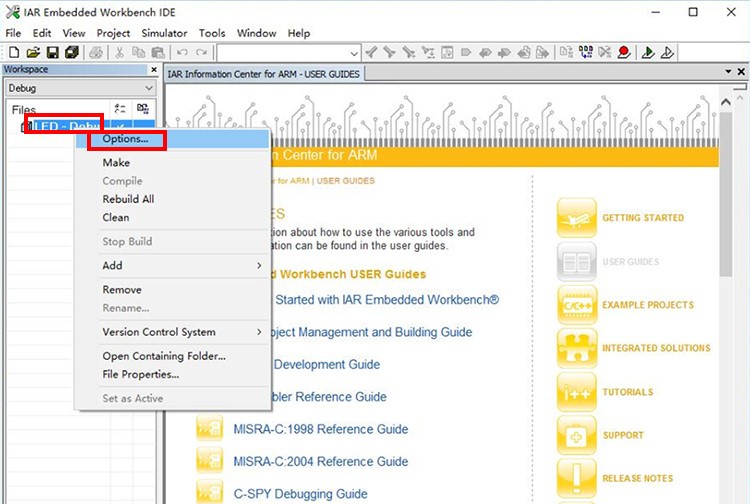This screenshot has width=750, height=504.
Task: Open the C-SPY Debugging Guide link
Action: pos(300,494)
